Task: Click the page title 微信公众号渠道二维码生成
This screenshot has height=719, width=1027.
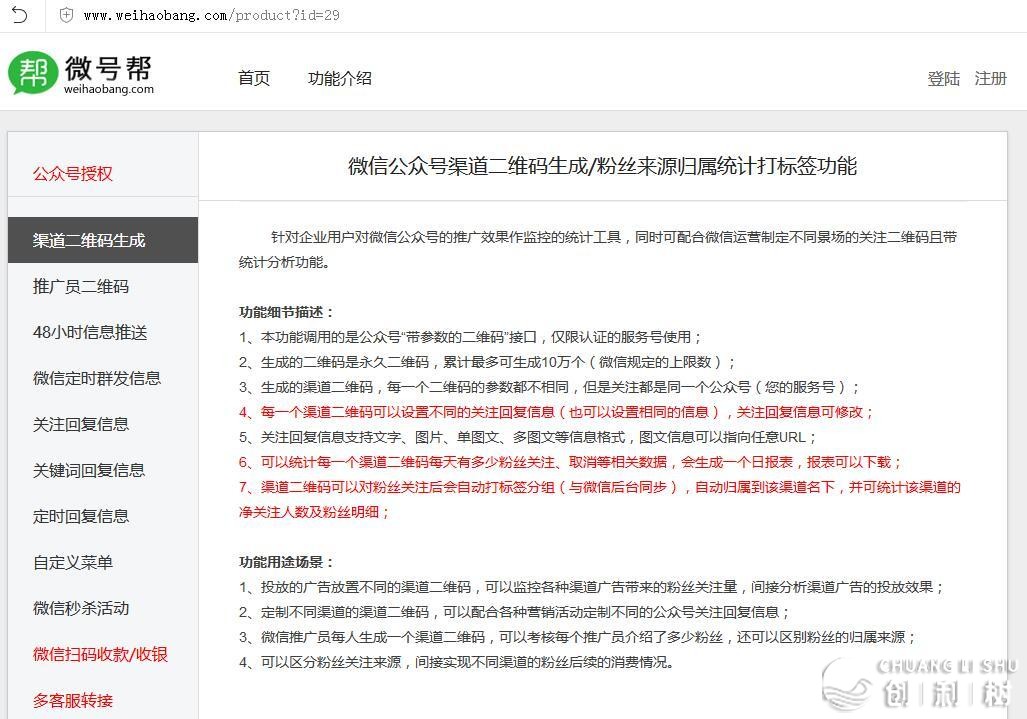Action: 603,166
